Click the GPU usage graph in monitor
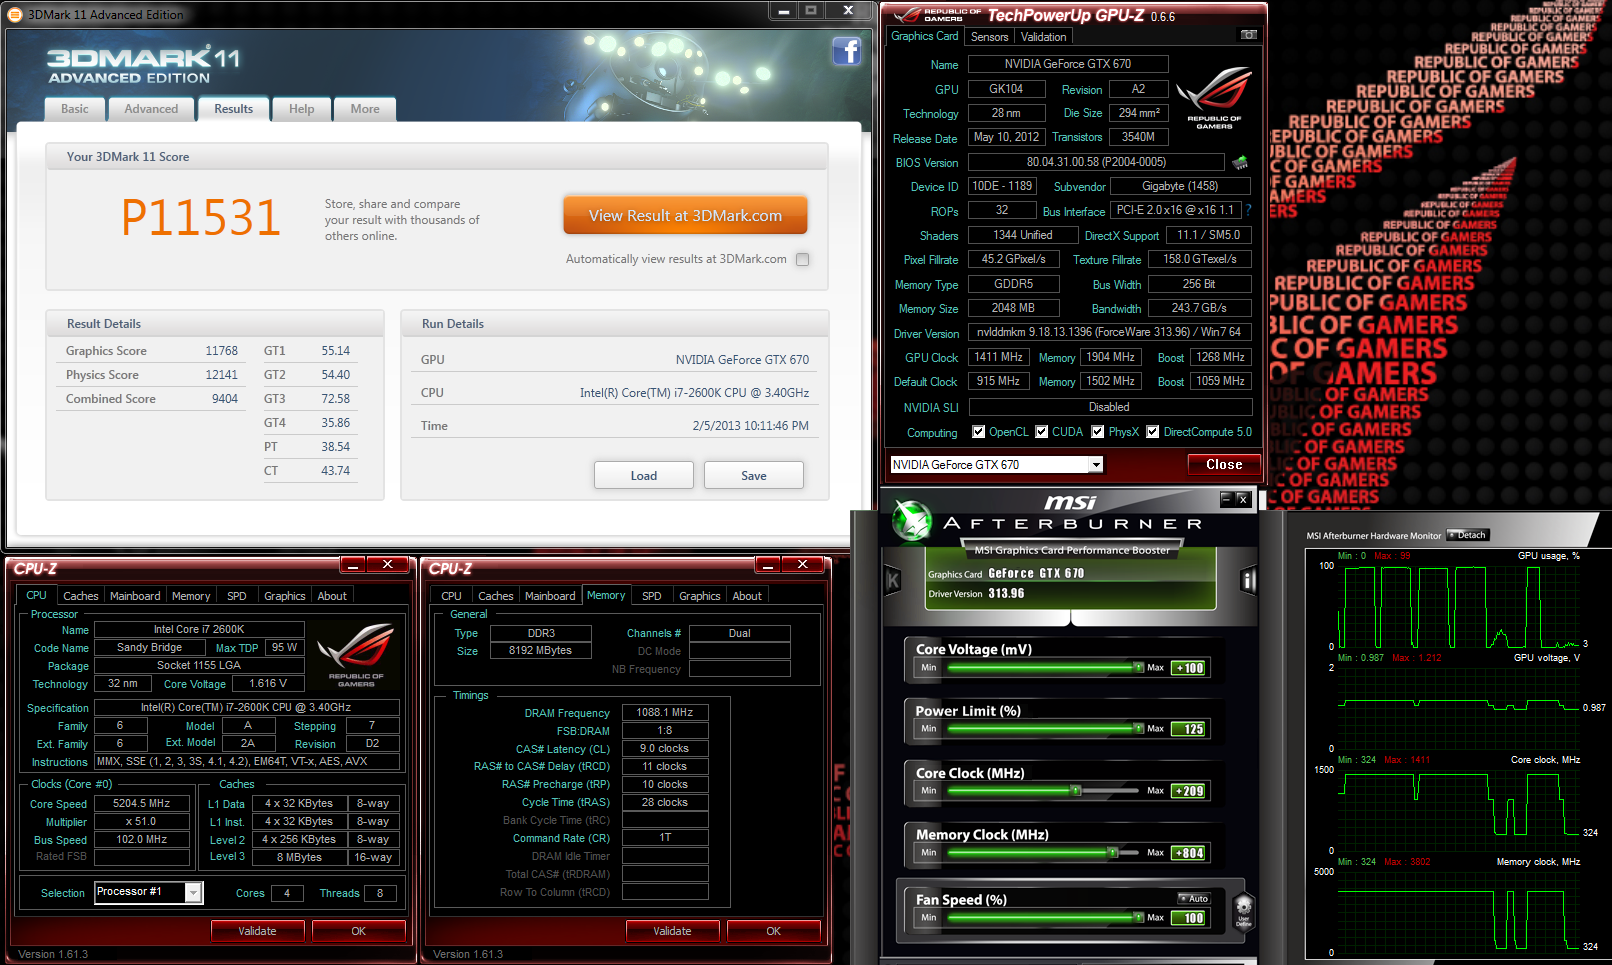Viewport: 1612px width, 965px height. [x=1459, y=605]
